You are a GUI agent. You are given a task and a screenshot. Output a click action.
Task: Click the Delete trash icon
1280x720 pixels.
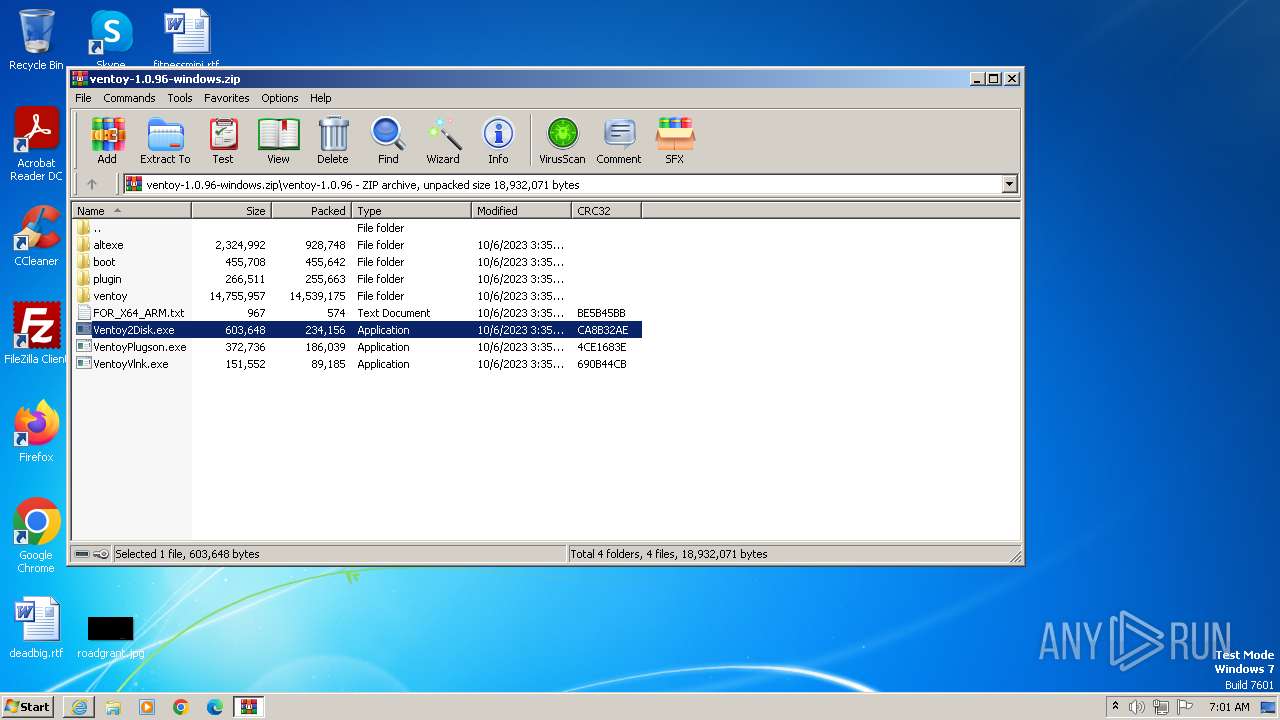[x=333, y=140]
